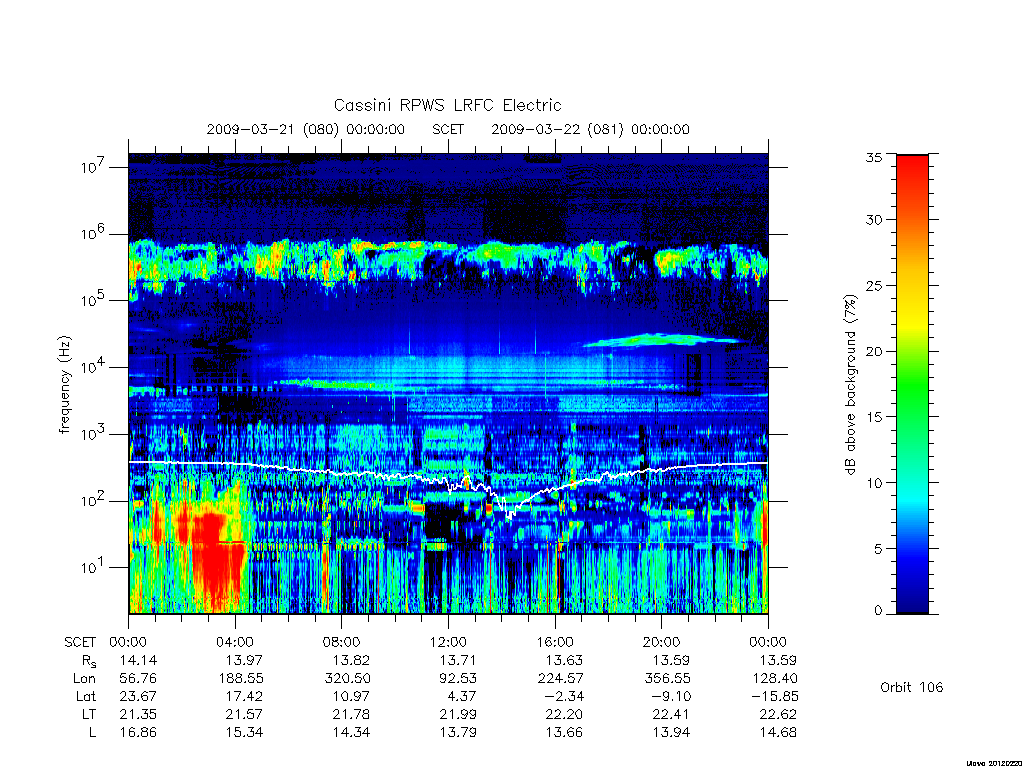The image size is (1024, 768).
Task: Click the '12:00' time tick label
Action: pos(448,642)
